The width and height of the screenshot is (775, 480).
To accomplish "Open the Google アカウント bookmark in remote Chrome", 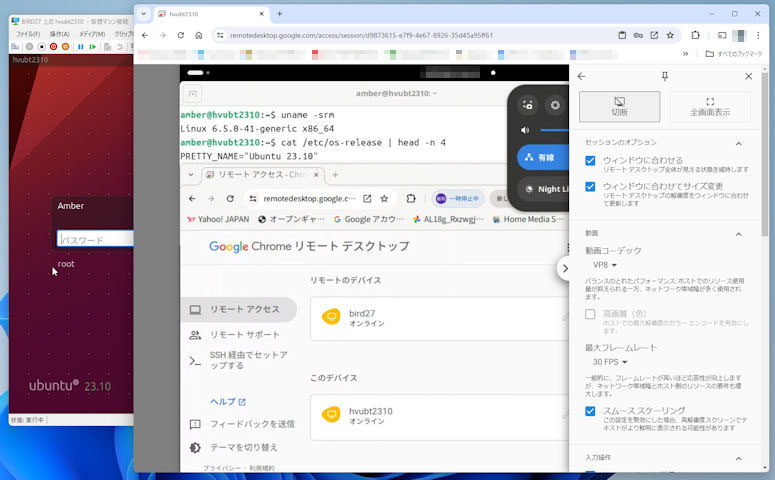I will coord(369,219).
